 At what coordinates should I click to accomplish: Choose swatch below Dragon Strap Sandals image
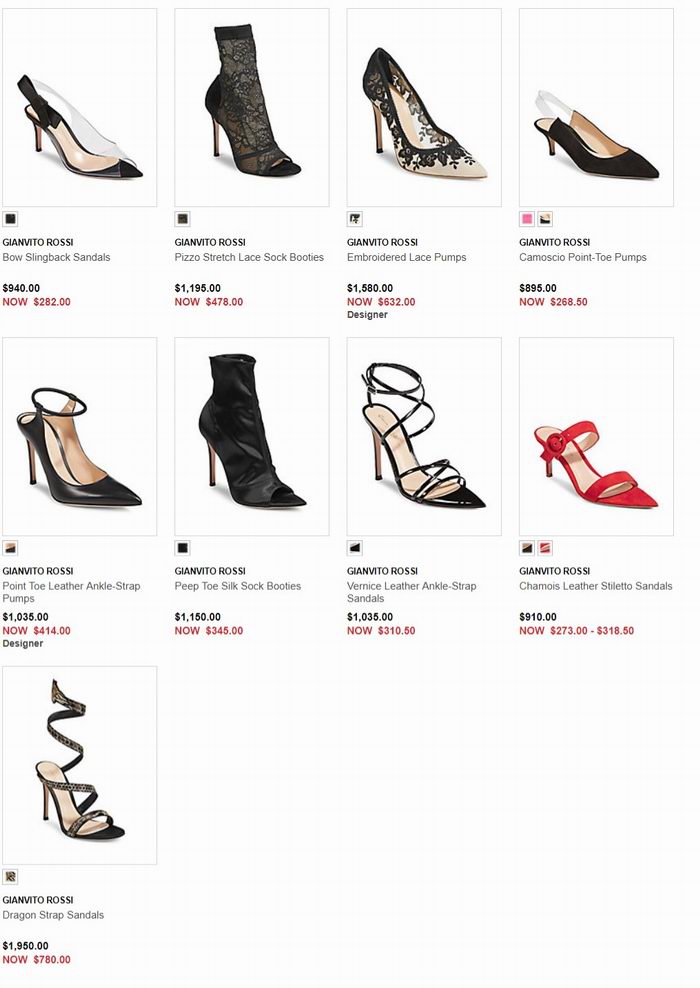pyautogui.click(x=10, y=876)
